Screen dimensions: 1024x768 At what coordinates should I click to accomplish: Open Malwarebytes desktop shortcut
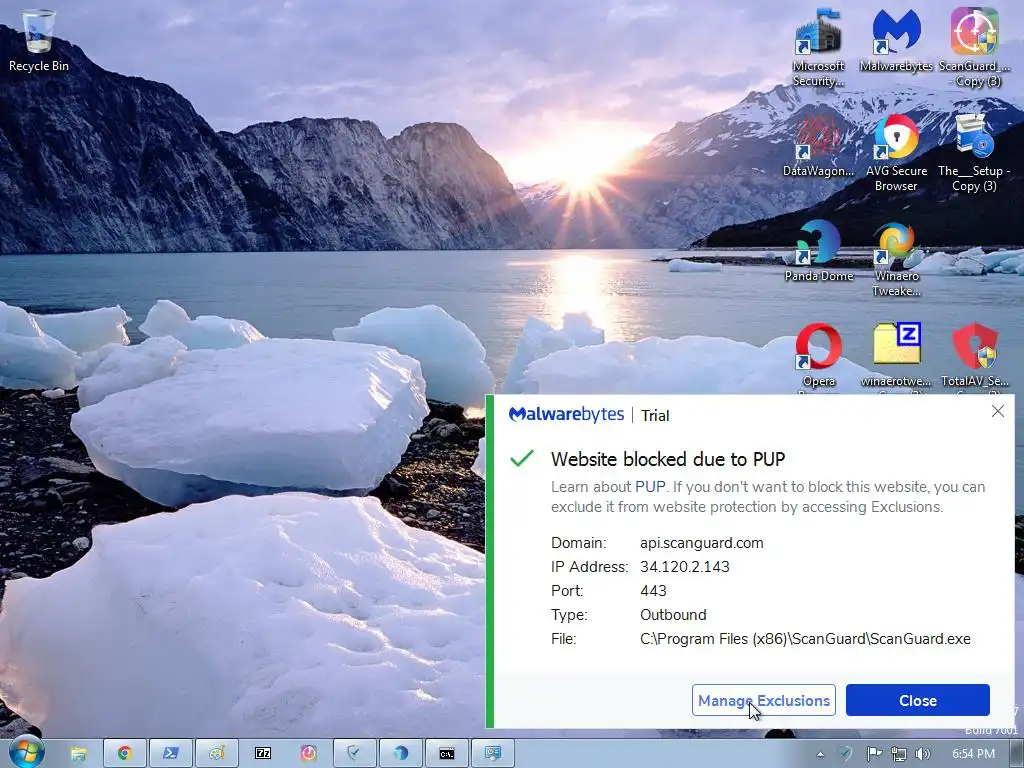[896, 40]
